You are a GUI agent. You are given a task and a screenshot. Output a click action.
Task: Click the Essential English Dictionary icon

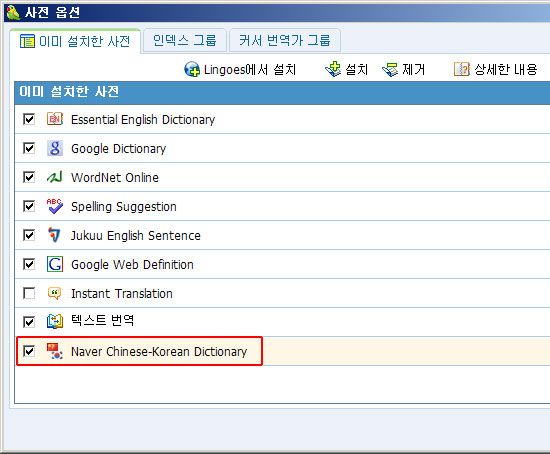click(55, 119)
